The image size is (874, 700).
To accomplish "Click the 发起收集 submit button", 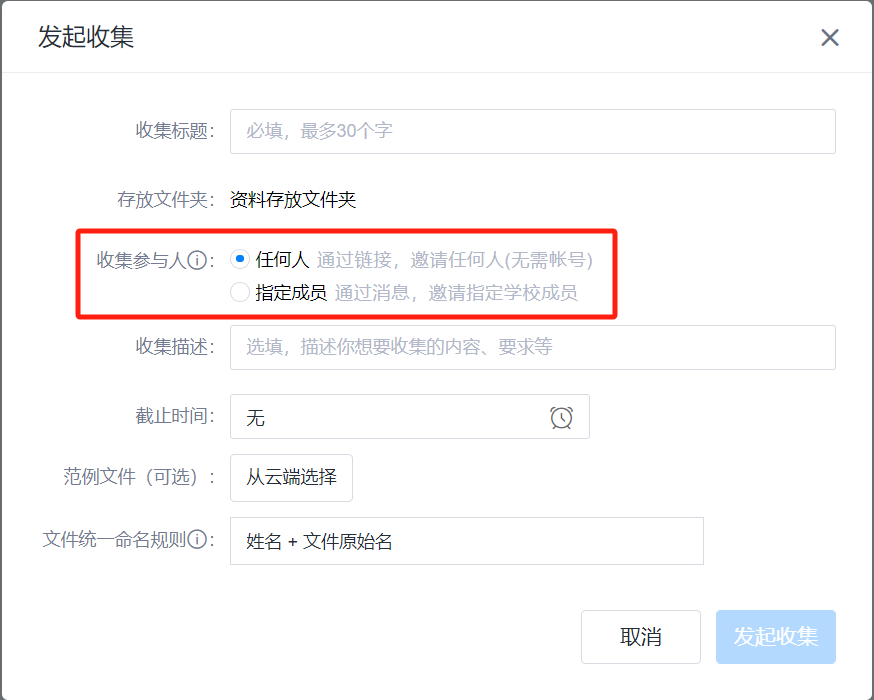I will pos(775,637).
